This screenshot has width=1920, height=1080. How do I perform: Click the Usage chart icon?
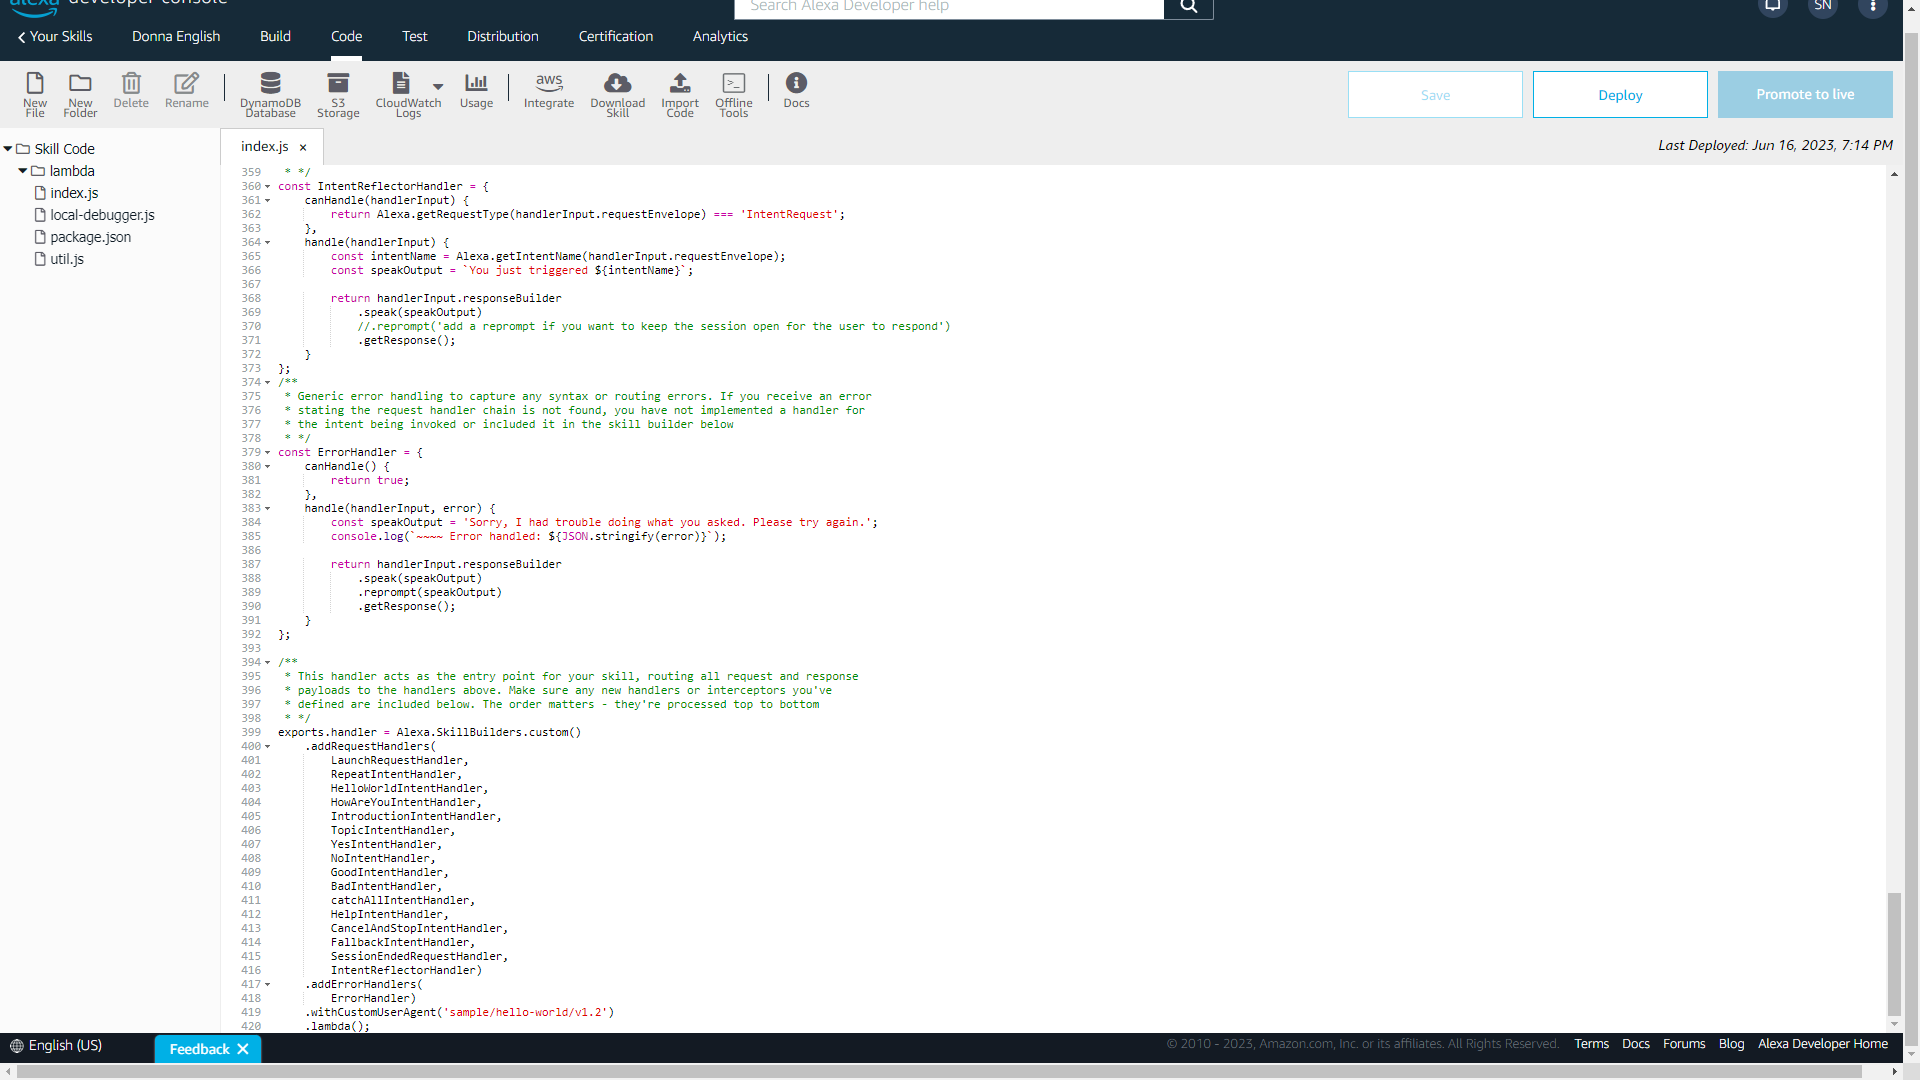pos(476,84)
